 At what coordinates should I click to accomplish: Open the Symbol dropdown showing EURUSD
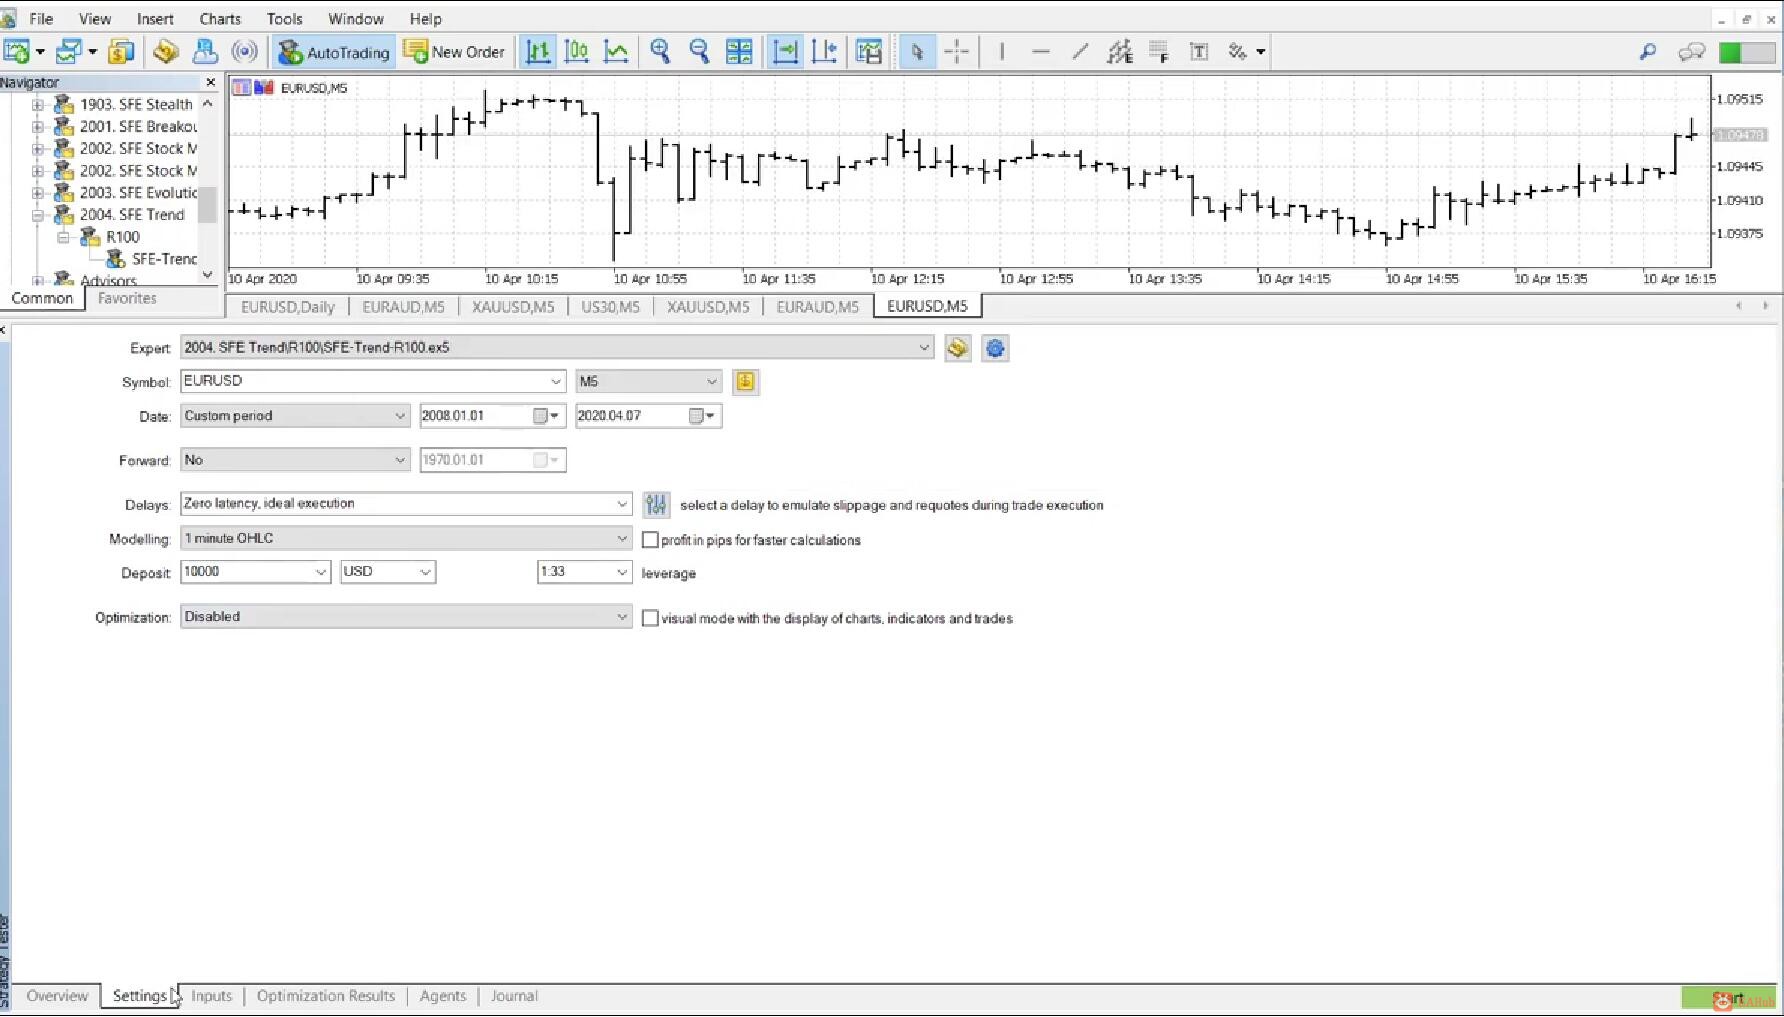pyautogui.click(x=373, y=381)
